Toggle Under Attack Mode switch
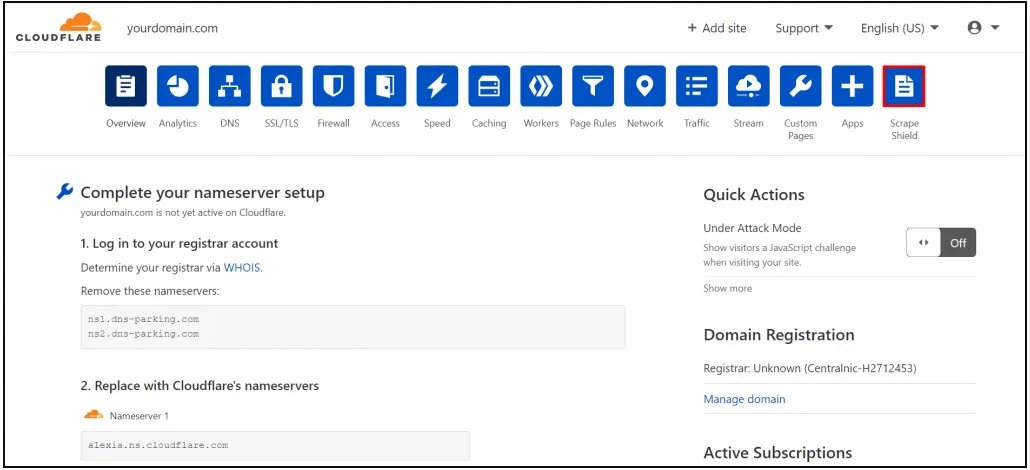Image resolution: width=1030 pixels, height=470 pixels. [x=941, y=243]
